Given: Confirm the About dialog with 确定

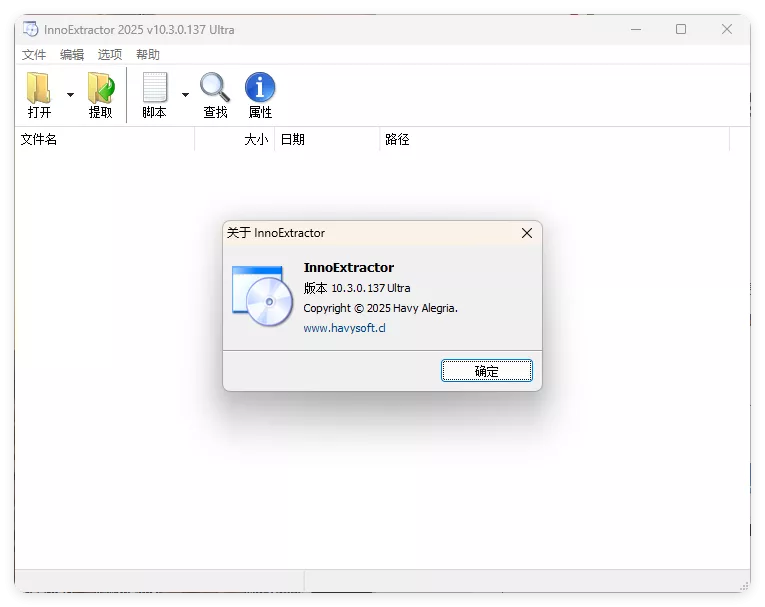Looking at the screenshot, I should coord(486,371).
